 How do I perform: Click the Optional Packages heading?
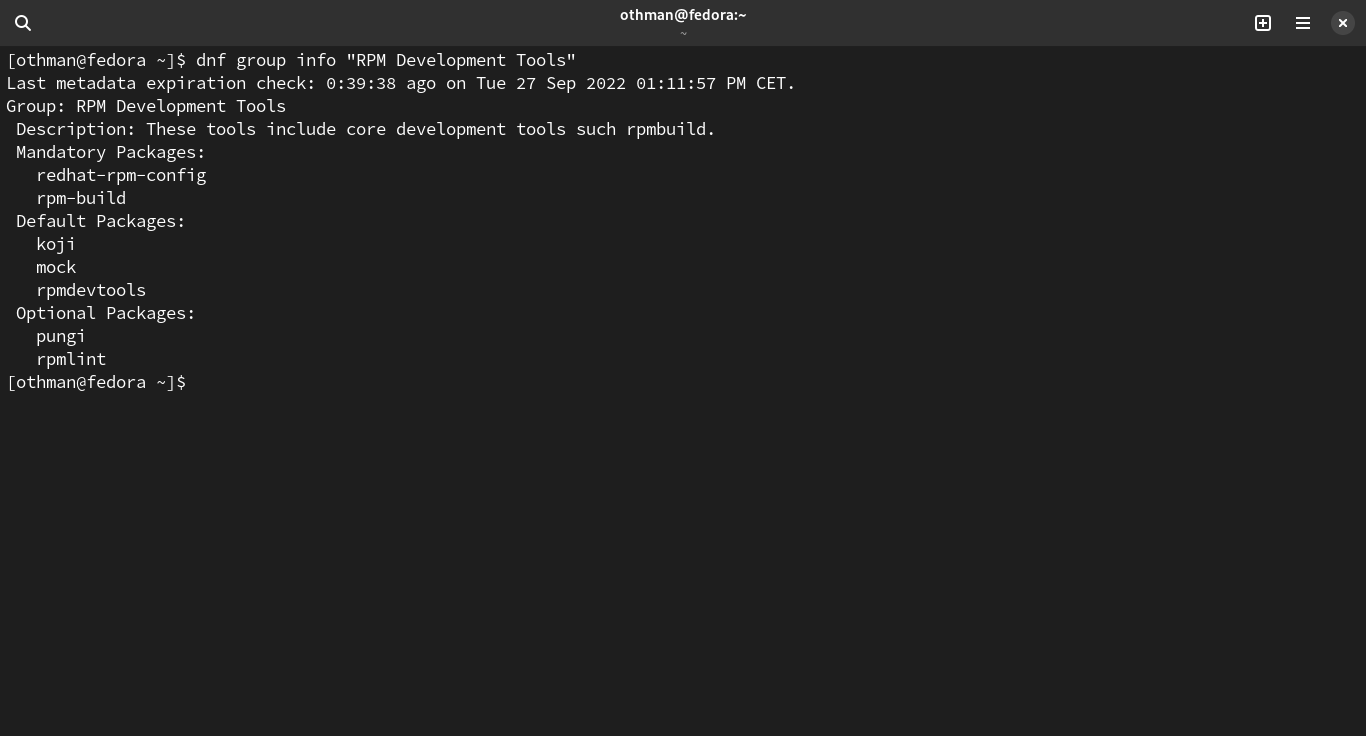tap(105, 313)
